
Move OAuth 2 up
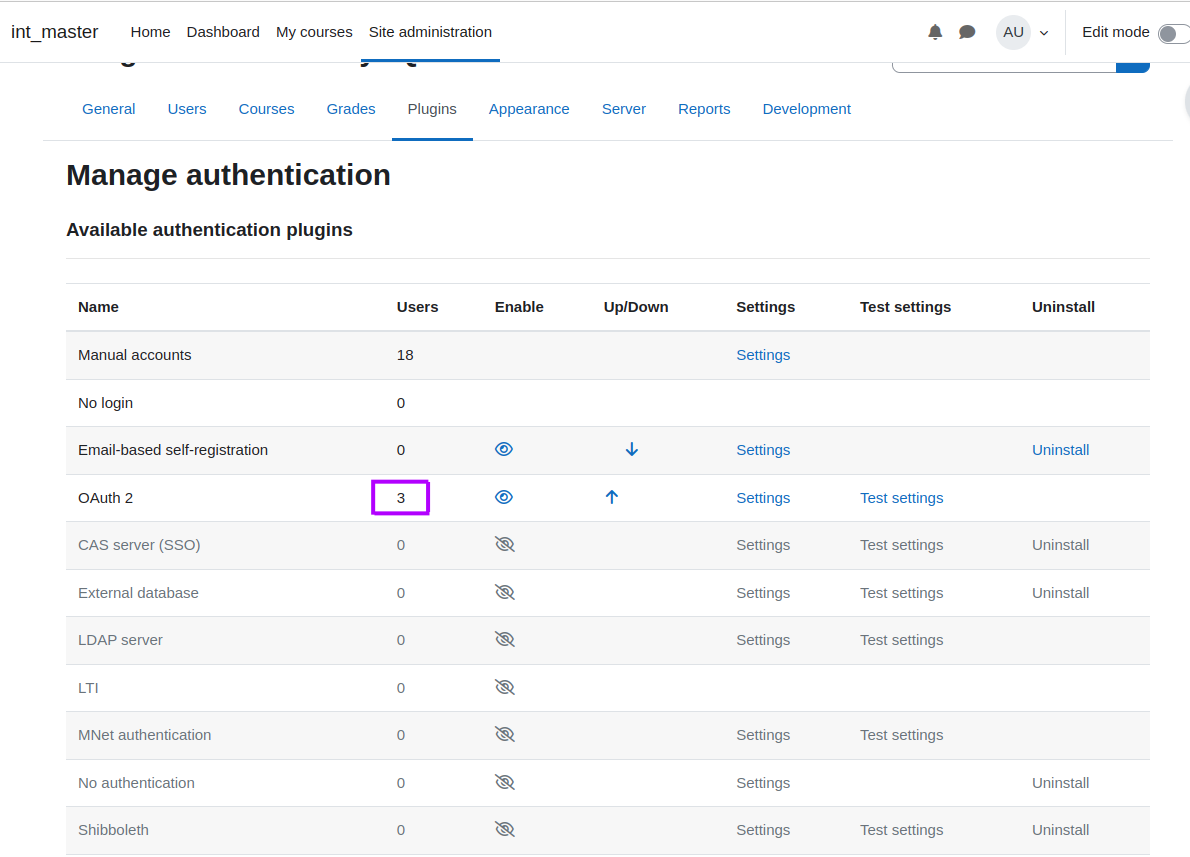click(x=612, y=497)
